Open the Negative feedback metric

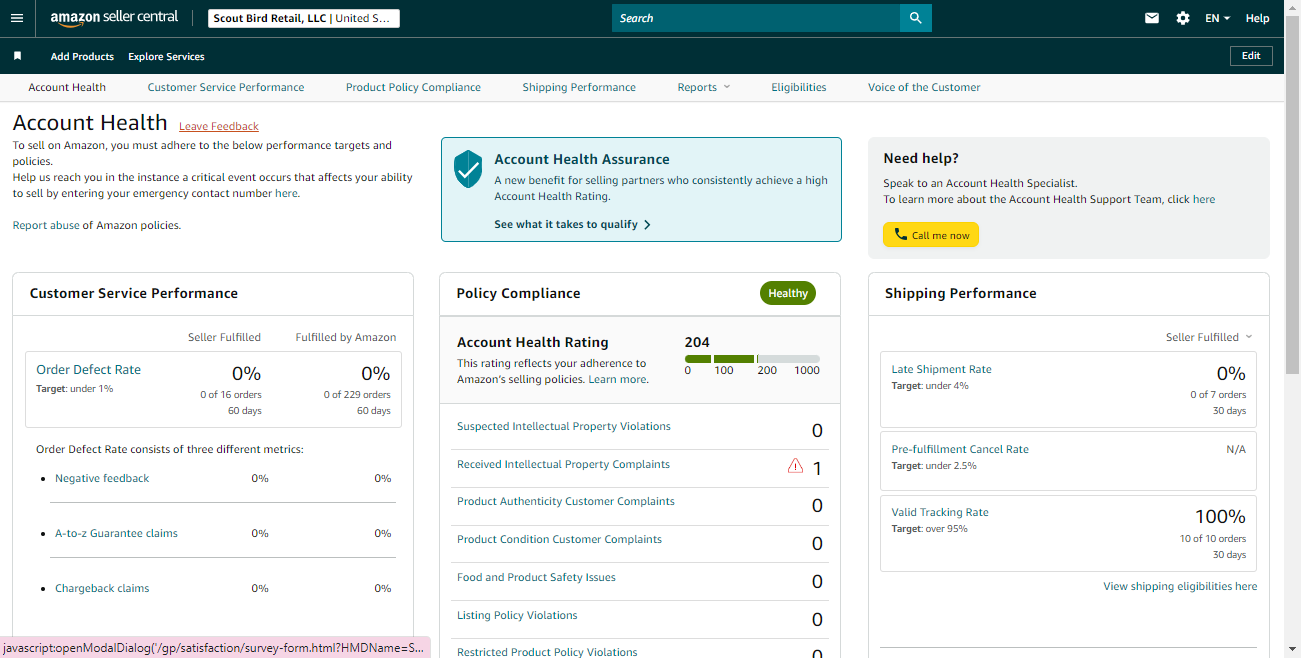(x=102, y=478)
